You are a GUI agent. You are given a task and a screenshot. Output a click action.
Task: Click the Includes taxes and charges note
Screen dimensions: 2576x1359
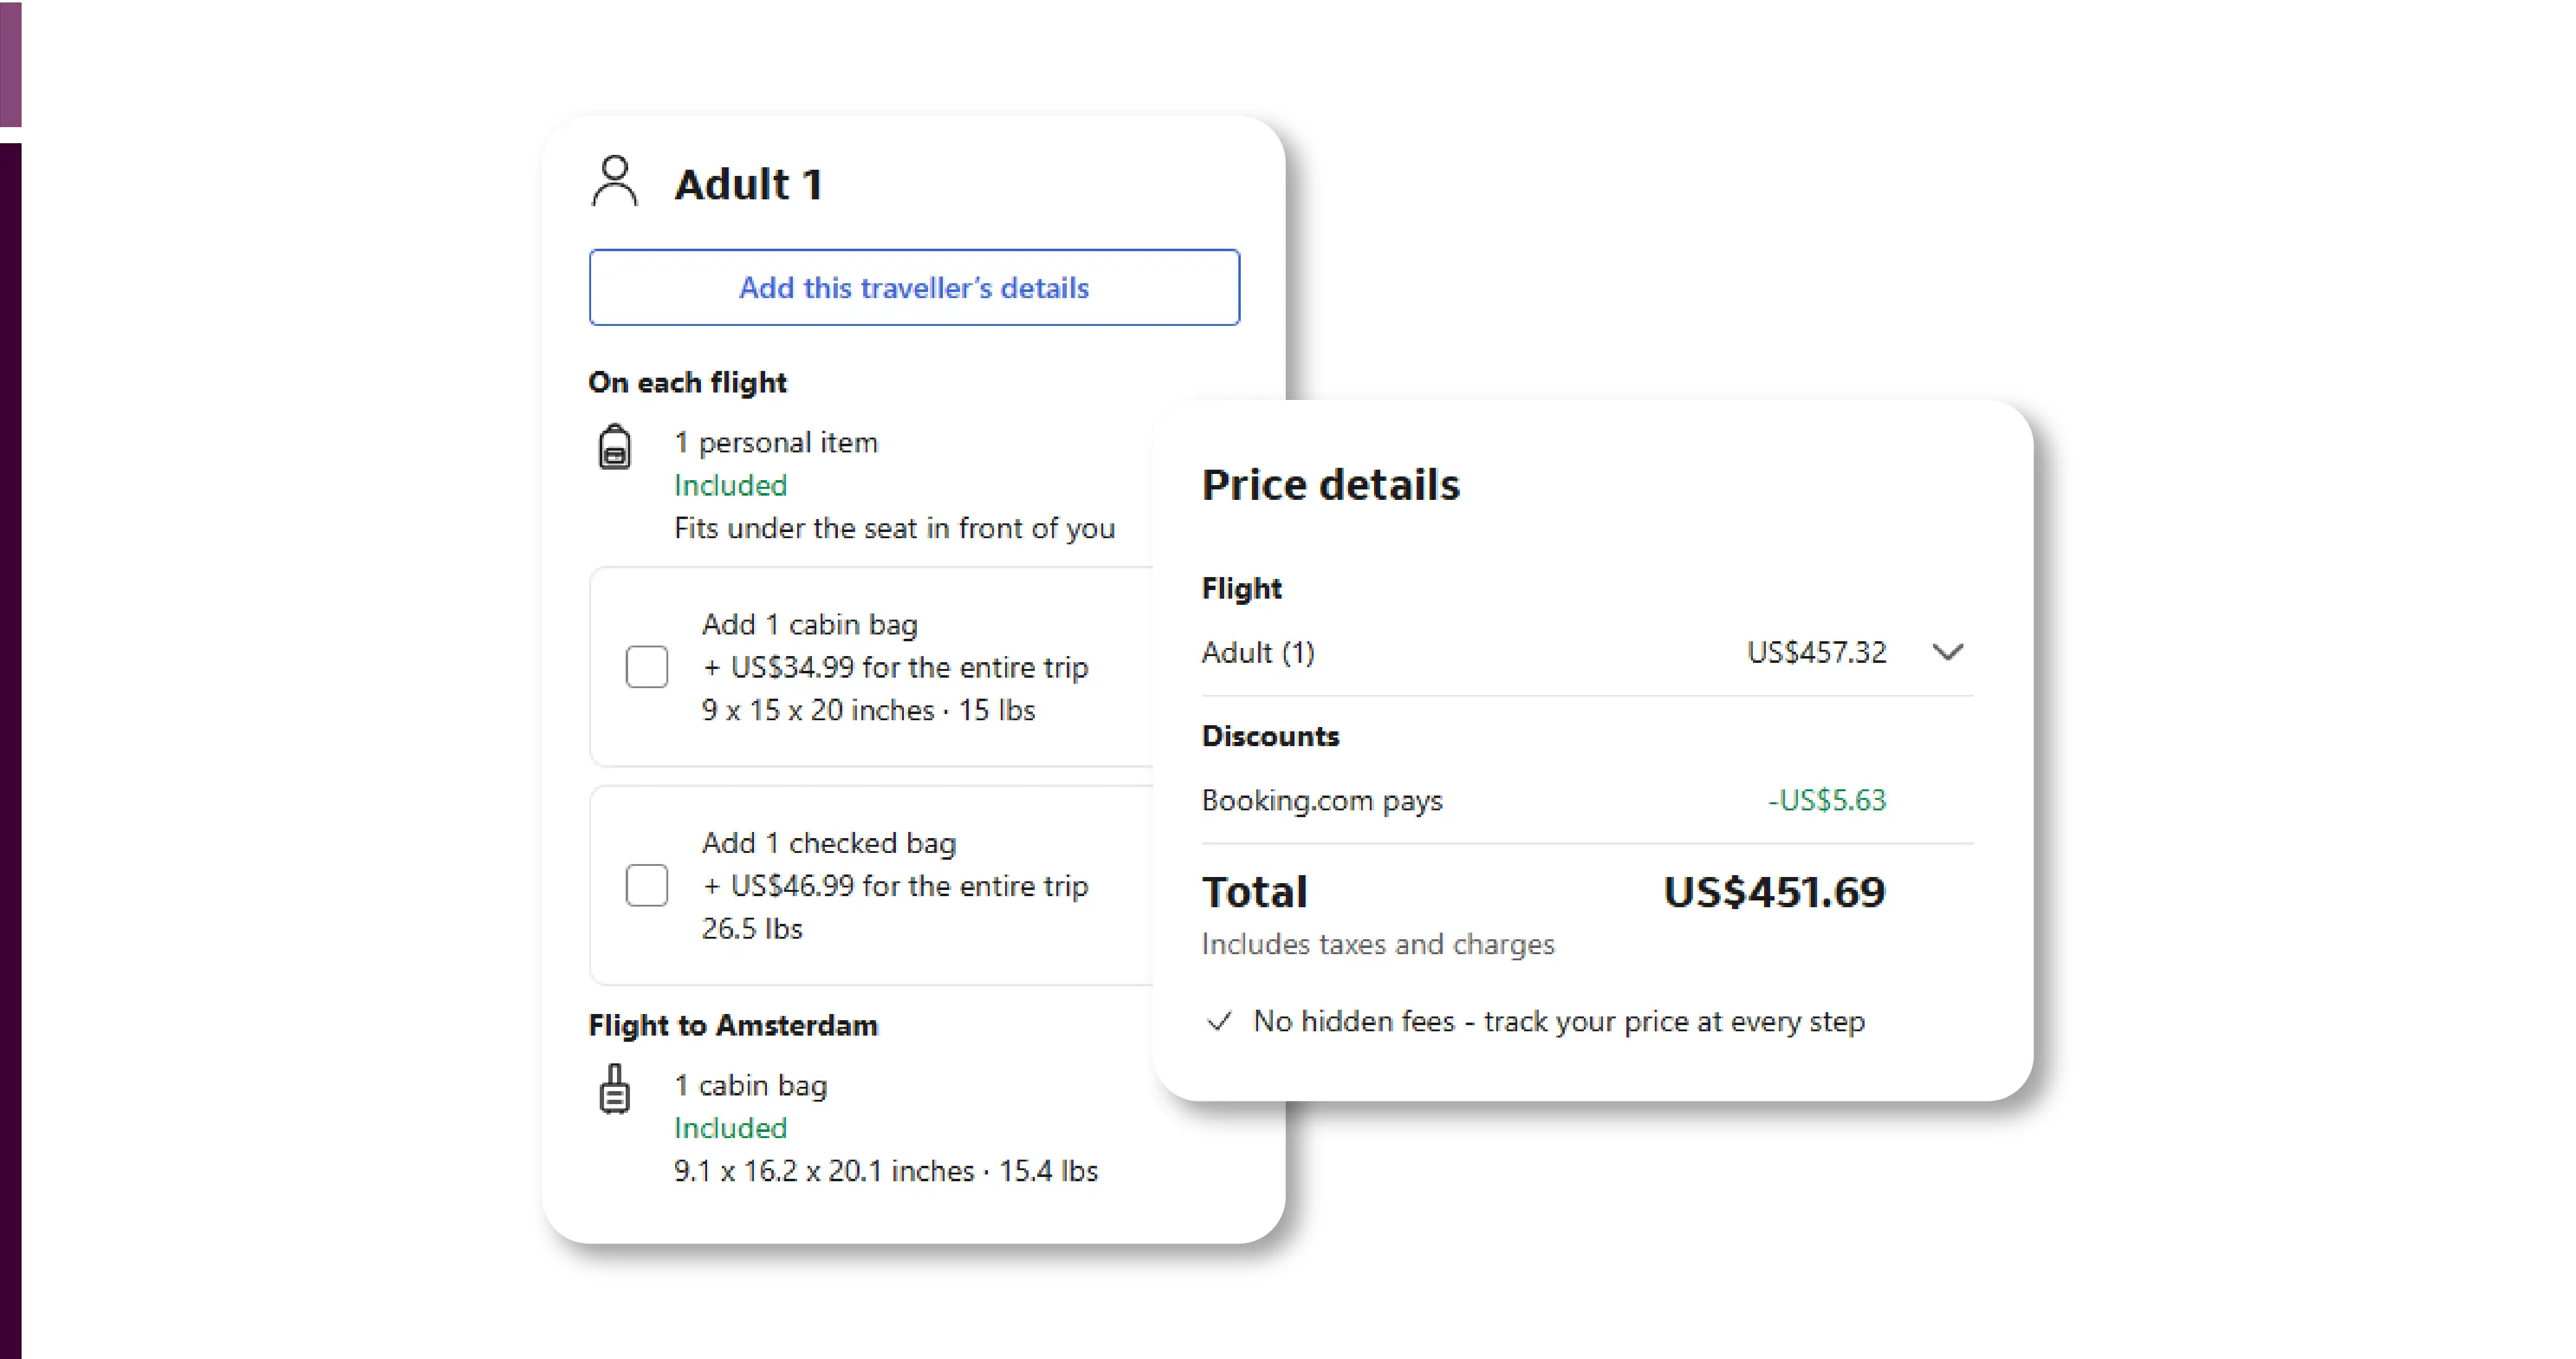pyautogui.click(x=1378, y=944)
